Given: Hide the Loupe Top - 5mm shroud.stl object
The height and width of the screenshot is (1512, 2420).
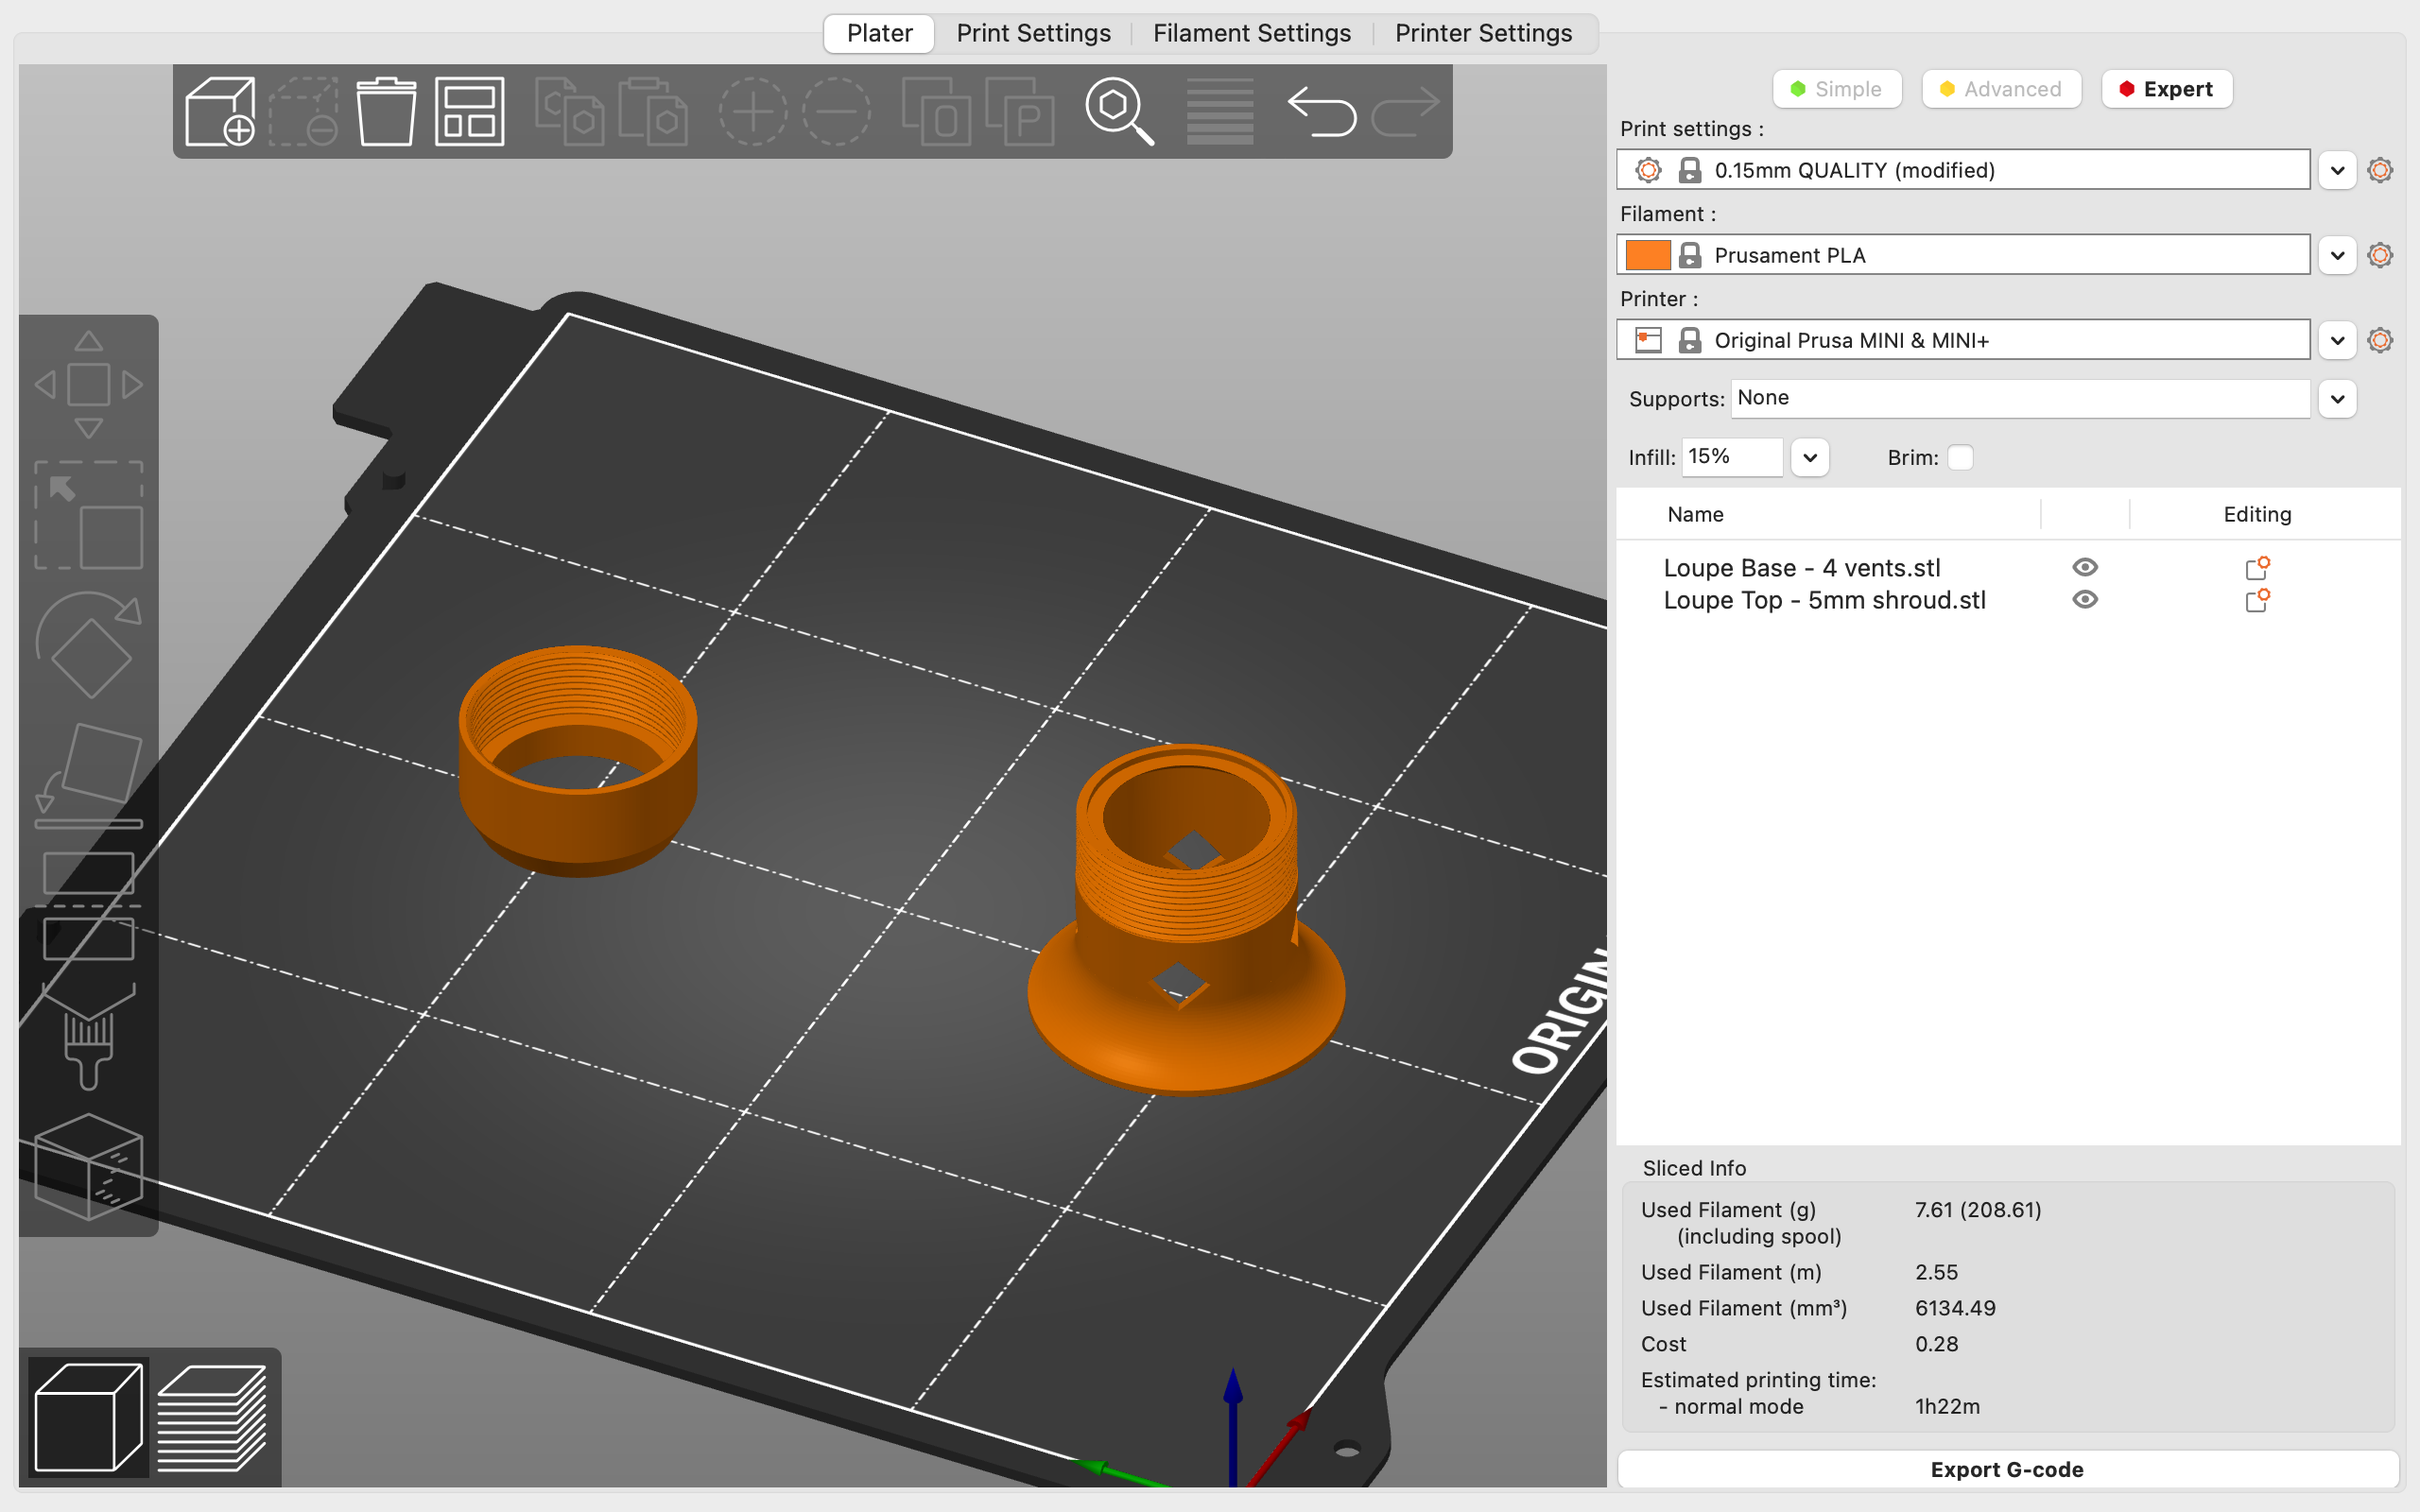Looking at the screenshot, I should click(2086, 599).
